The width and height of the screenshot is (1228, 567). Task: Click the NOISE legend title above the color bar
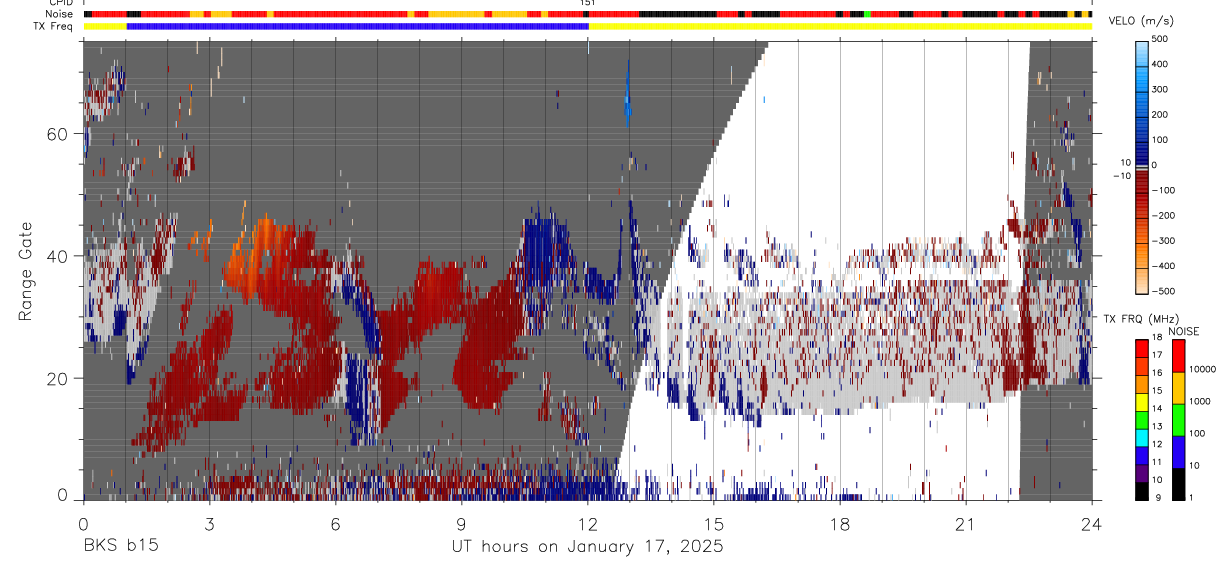point(1183,331)
